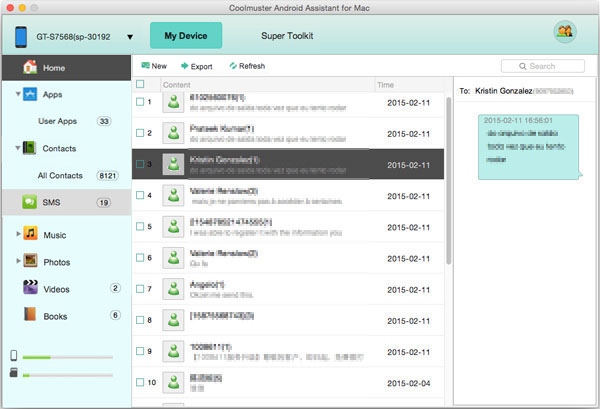Image resolution: width=600 pixels, height=409 pixels.
Task: Open the Videos clapperboard icon
Action: click(x=29, y=288)
